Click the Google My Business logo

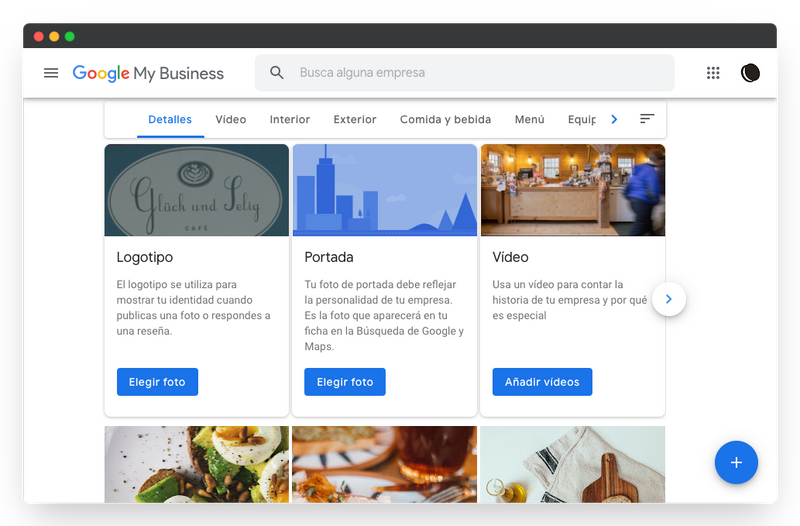(148, 73)
